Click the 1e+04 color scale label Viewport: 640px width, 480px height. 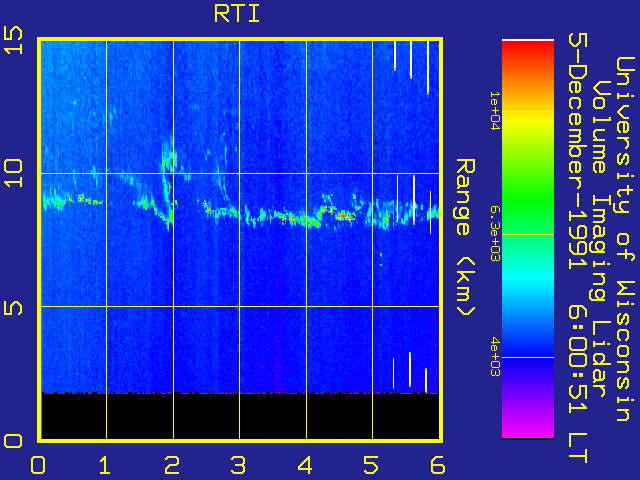(494, 111)
